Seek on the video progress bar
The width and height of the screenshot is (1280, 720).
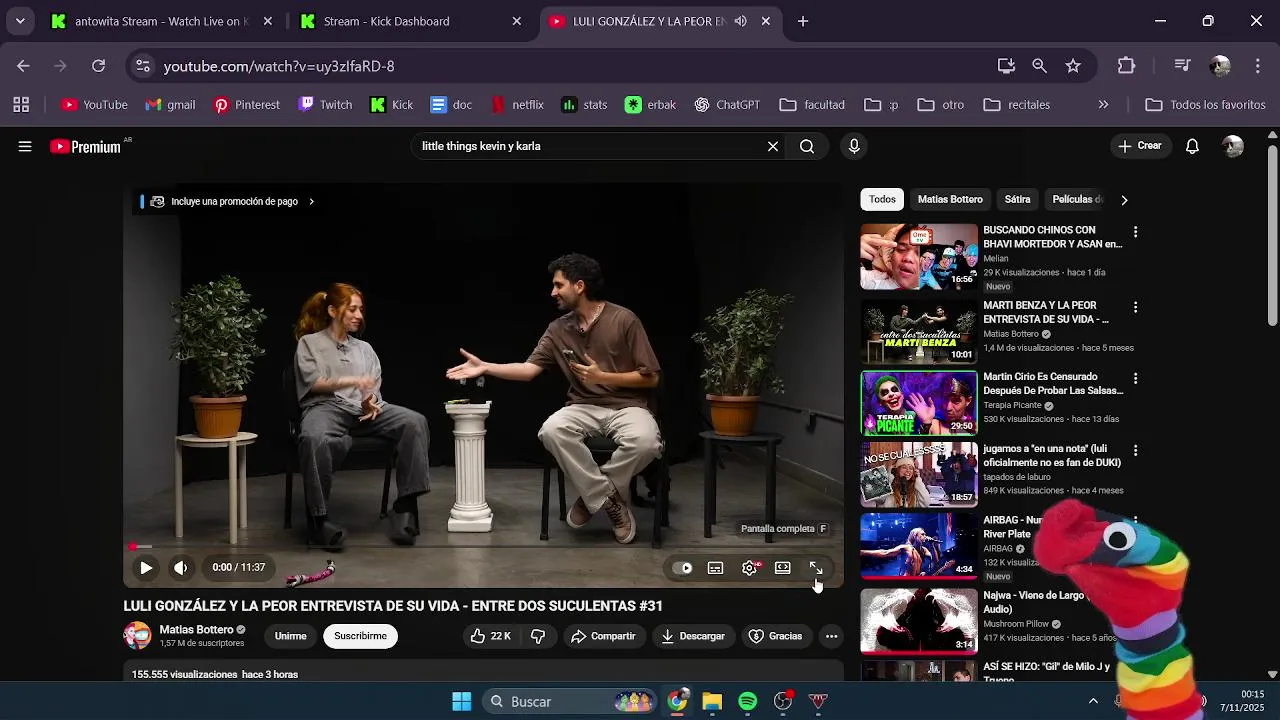(x=483, y=547)
